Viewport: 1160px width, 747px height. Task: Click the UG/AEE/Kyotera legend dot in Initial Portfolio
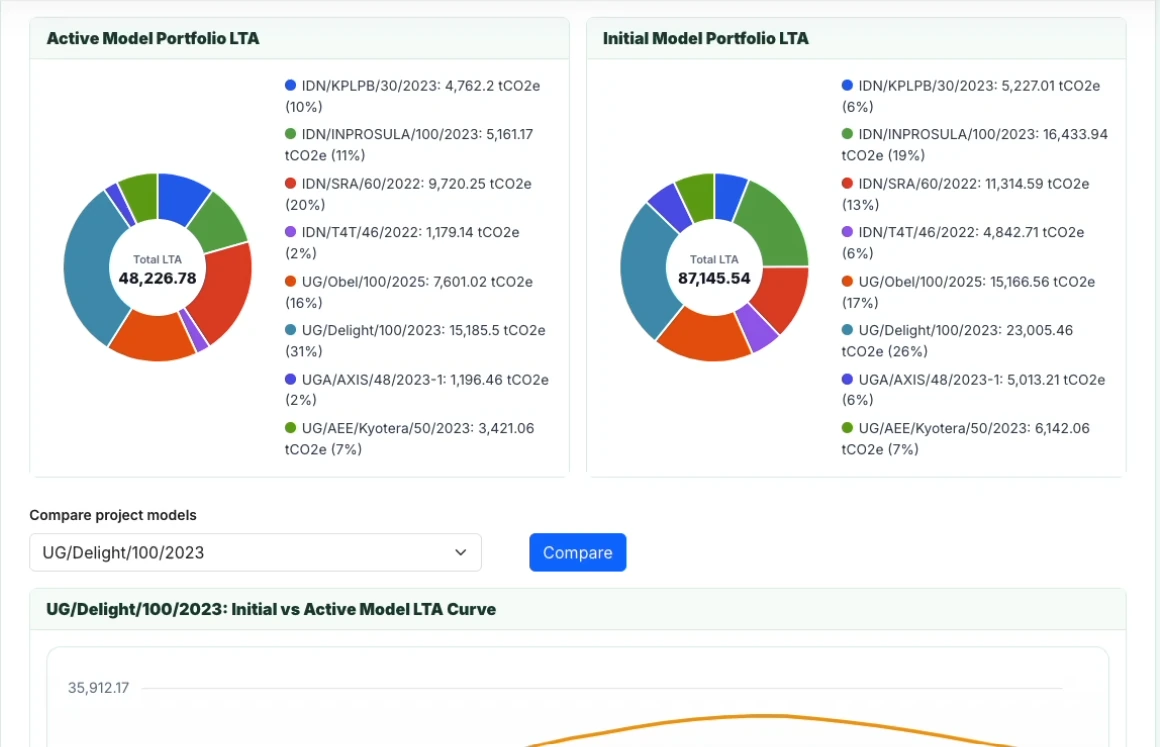pos(847,427)
